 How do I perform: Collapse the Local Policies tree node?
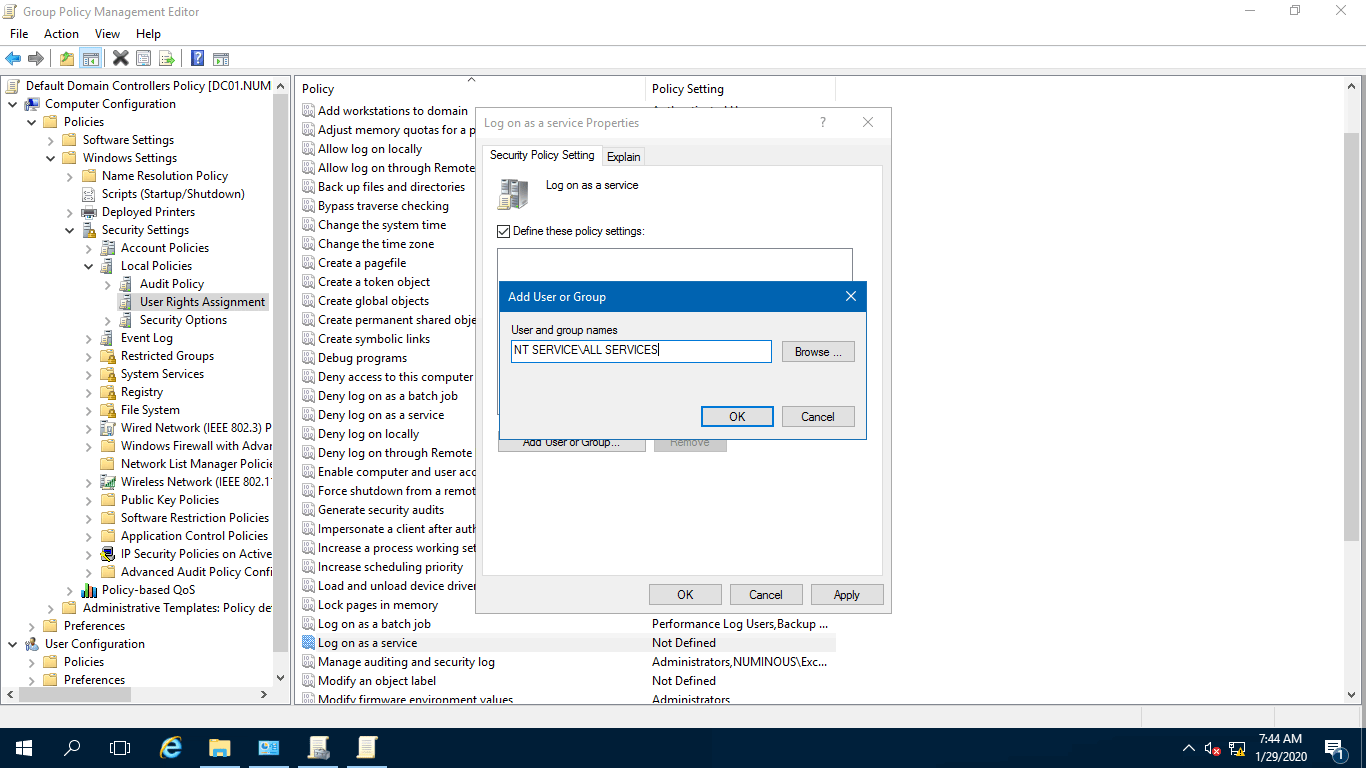point(89,266)
